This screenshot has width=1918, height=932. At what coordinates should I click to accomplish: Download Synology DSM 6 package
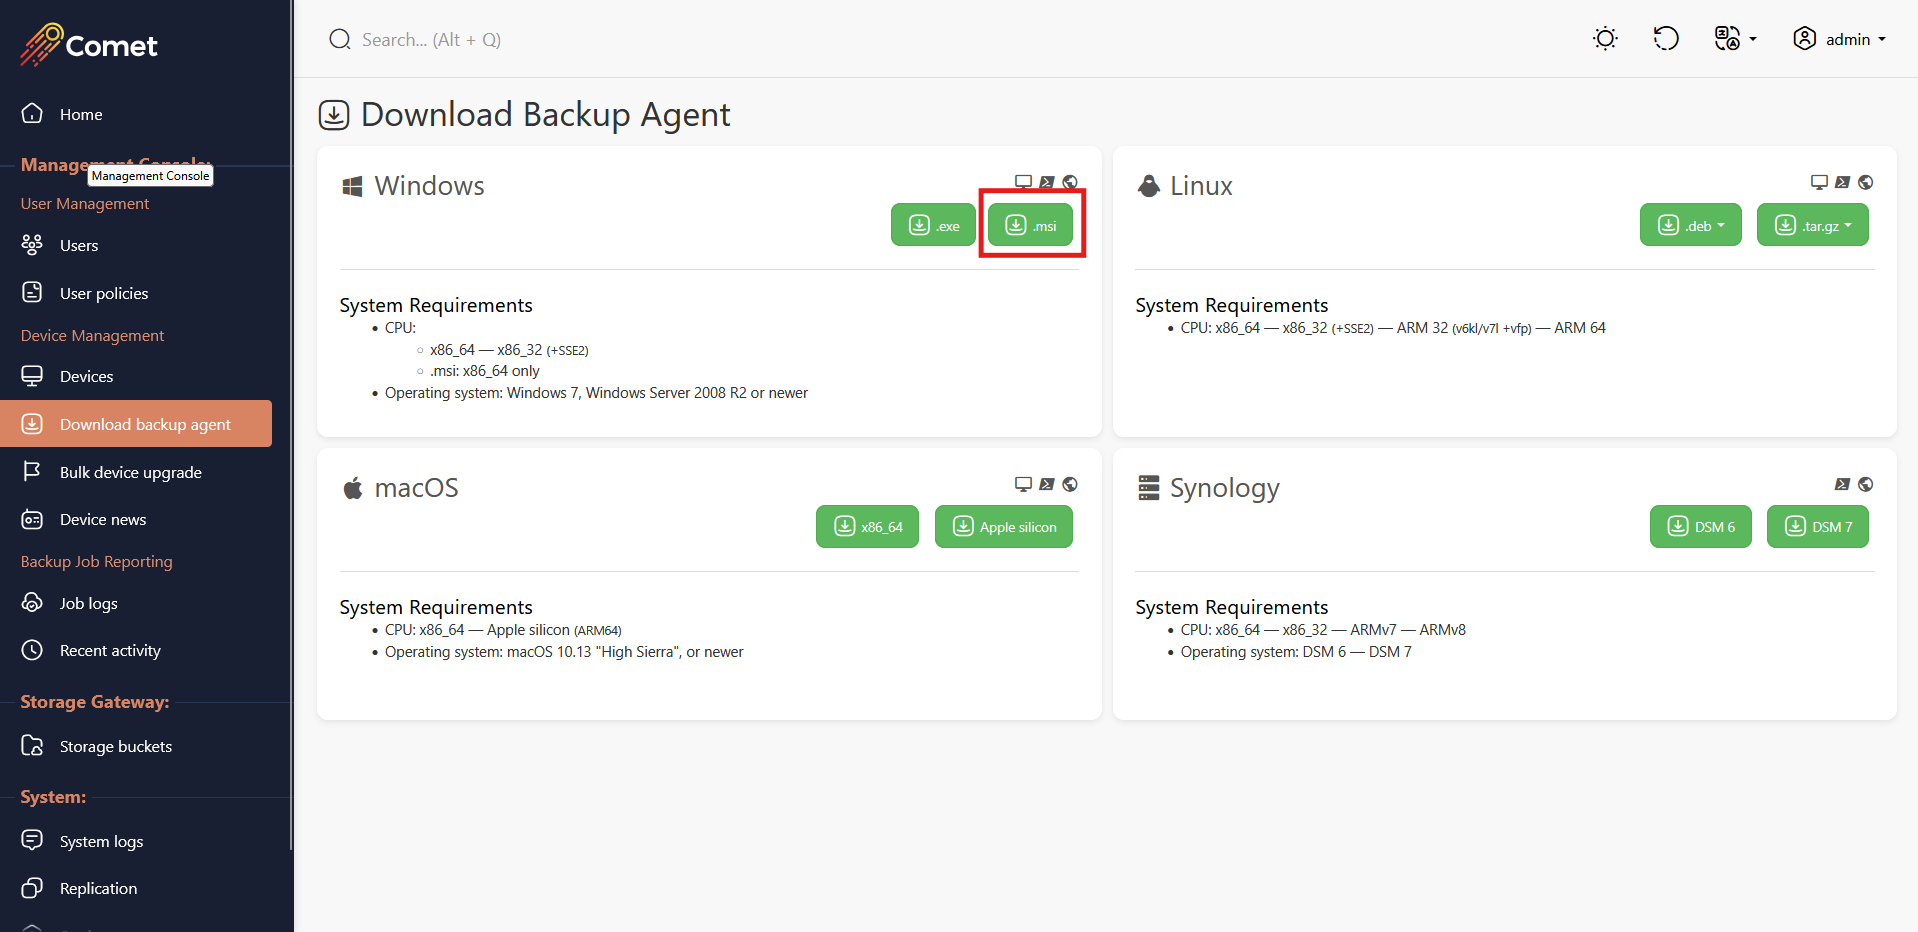pyautogui.click(x=1700, y=527)
